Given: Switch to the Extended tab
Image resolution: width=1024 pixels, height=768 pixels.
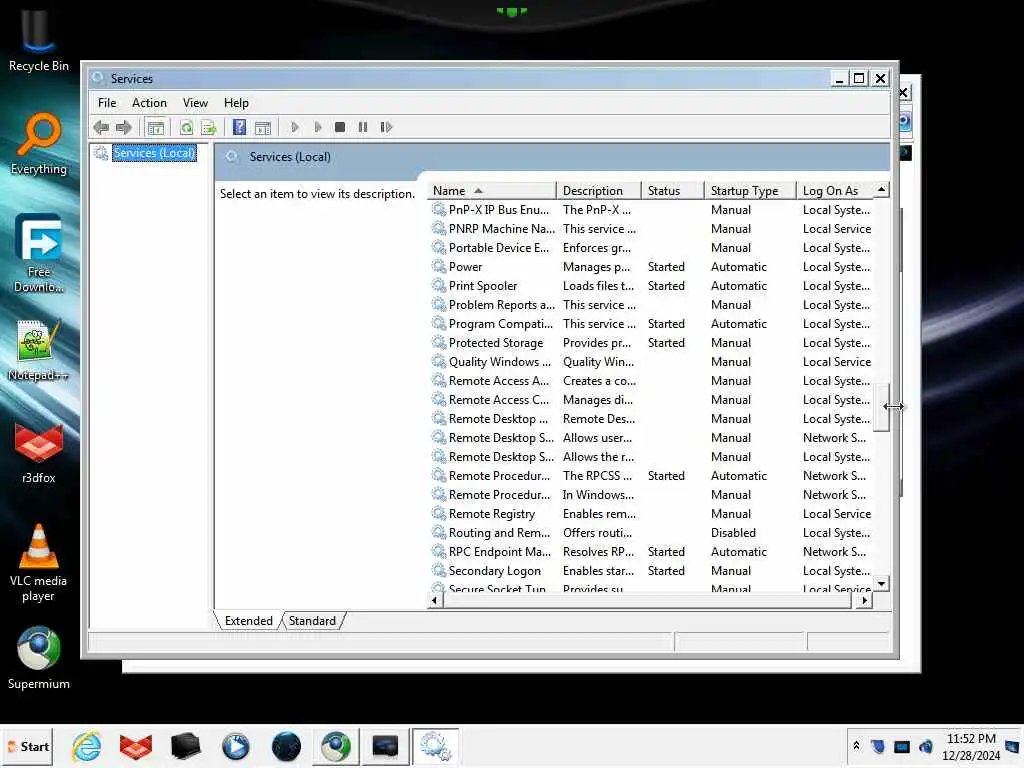Looking at the screenshot, I should click(x=249, y=621).
